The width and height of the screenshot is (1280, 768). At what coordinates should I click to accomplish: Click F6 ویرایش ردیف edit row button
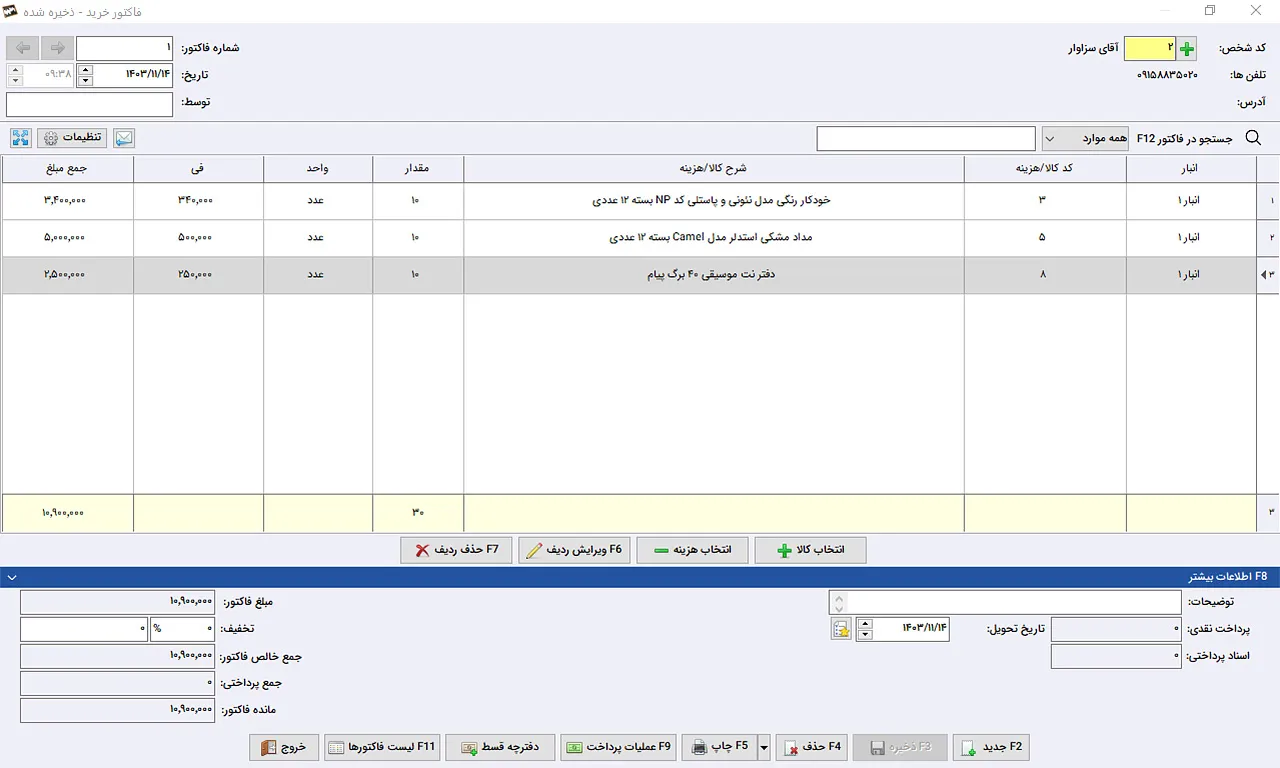tap(574, 550)
